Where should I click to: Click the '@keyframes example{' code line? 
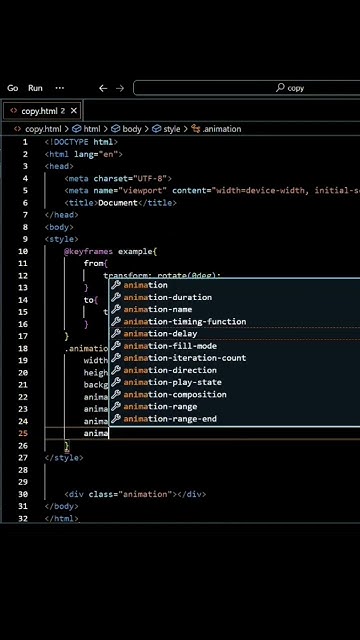point(111,251)
